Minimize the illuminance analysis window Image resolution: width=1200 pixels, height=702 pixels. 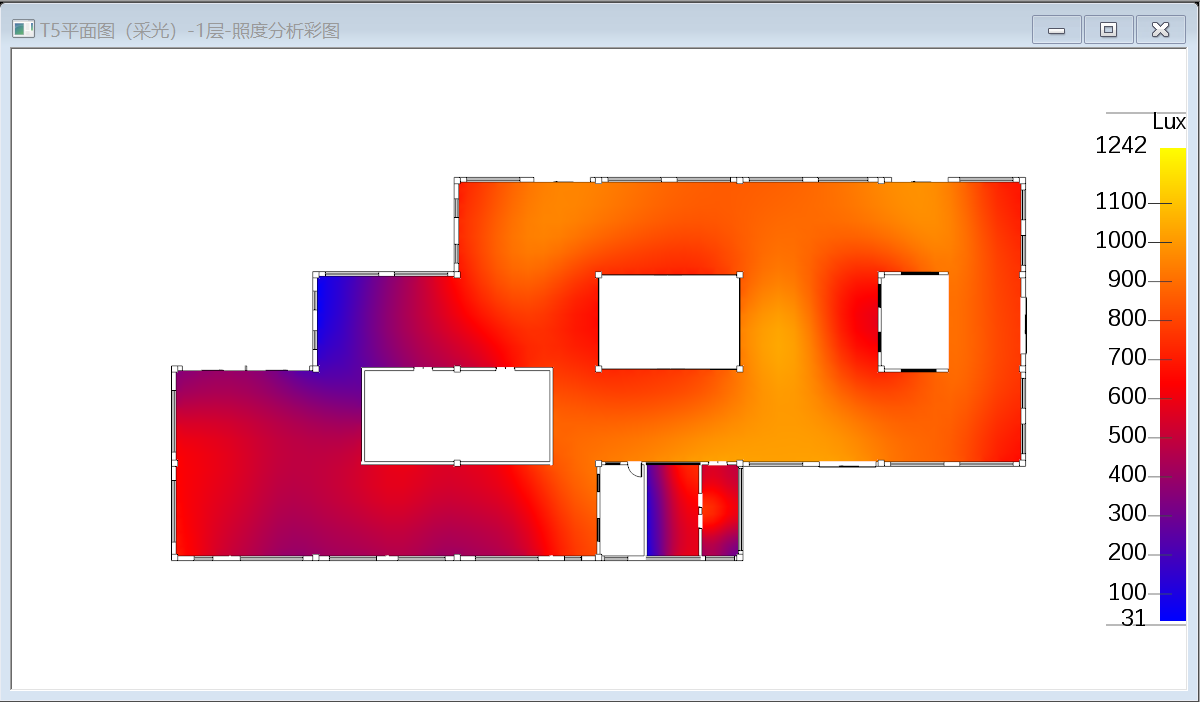[1057, 30]
